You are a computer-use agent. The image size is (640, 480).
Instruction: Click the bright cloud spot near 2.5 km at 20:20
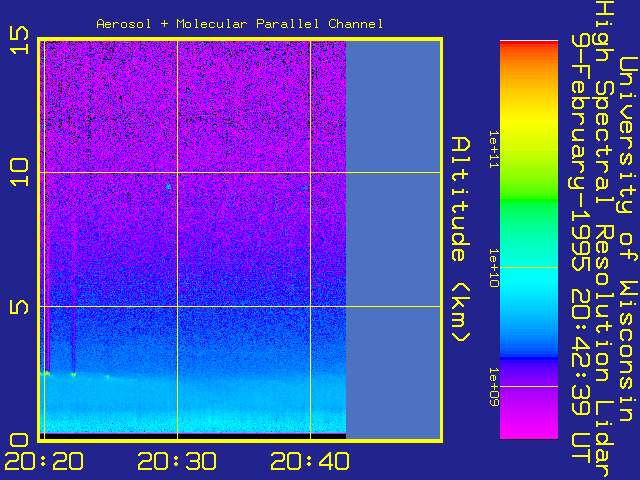pyautogui.click(x=47, y=373)
